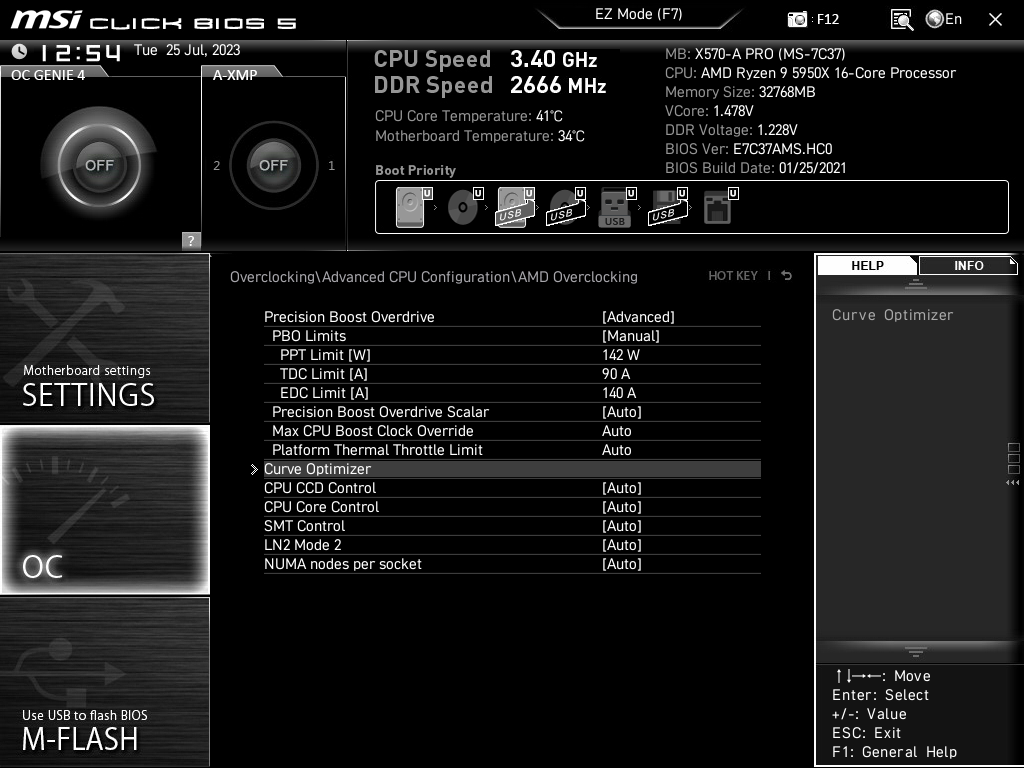The height and width of the screenshot is (768, 1024).
Task: Select the hard disk in Boot Priority
Action: pos(410,207)
